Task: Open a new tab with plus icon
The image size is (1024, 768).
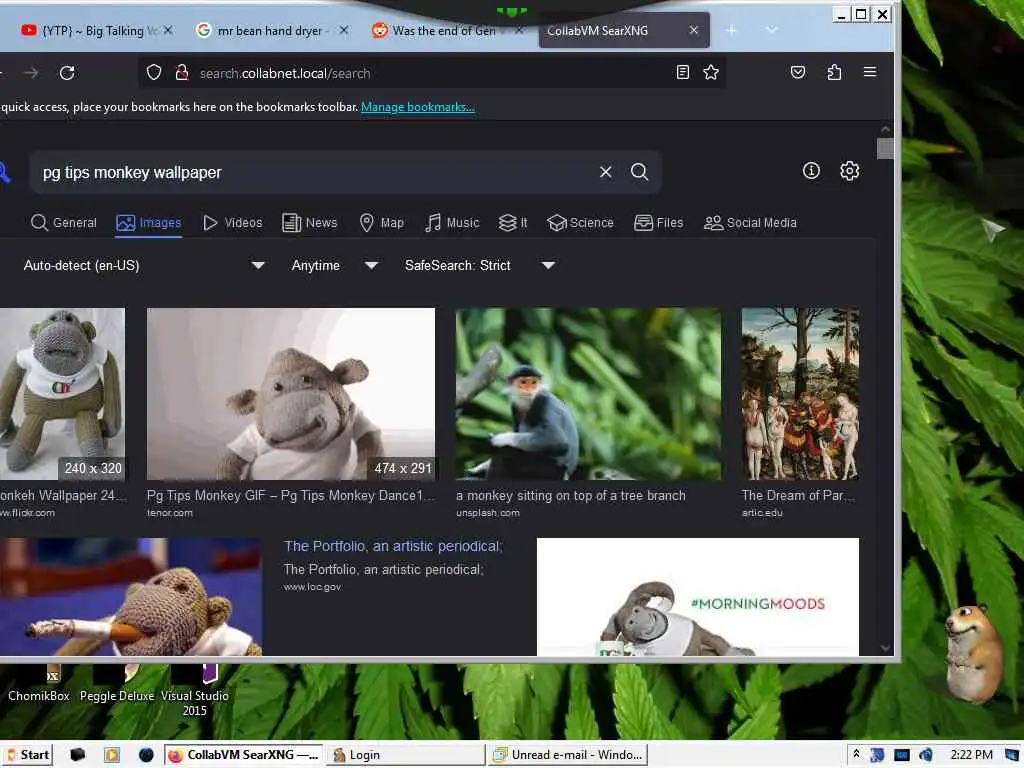Action: click(731, 30)
